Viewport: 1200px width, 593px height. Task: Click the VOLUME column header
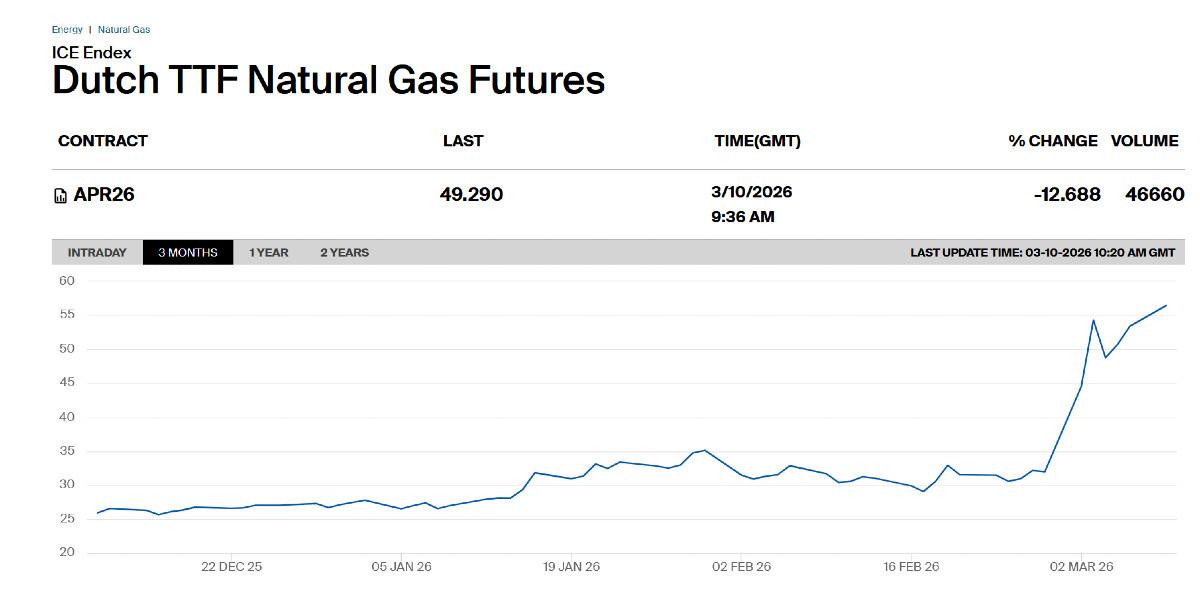1145,141
